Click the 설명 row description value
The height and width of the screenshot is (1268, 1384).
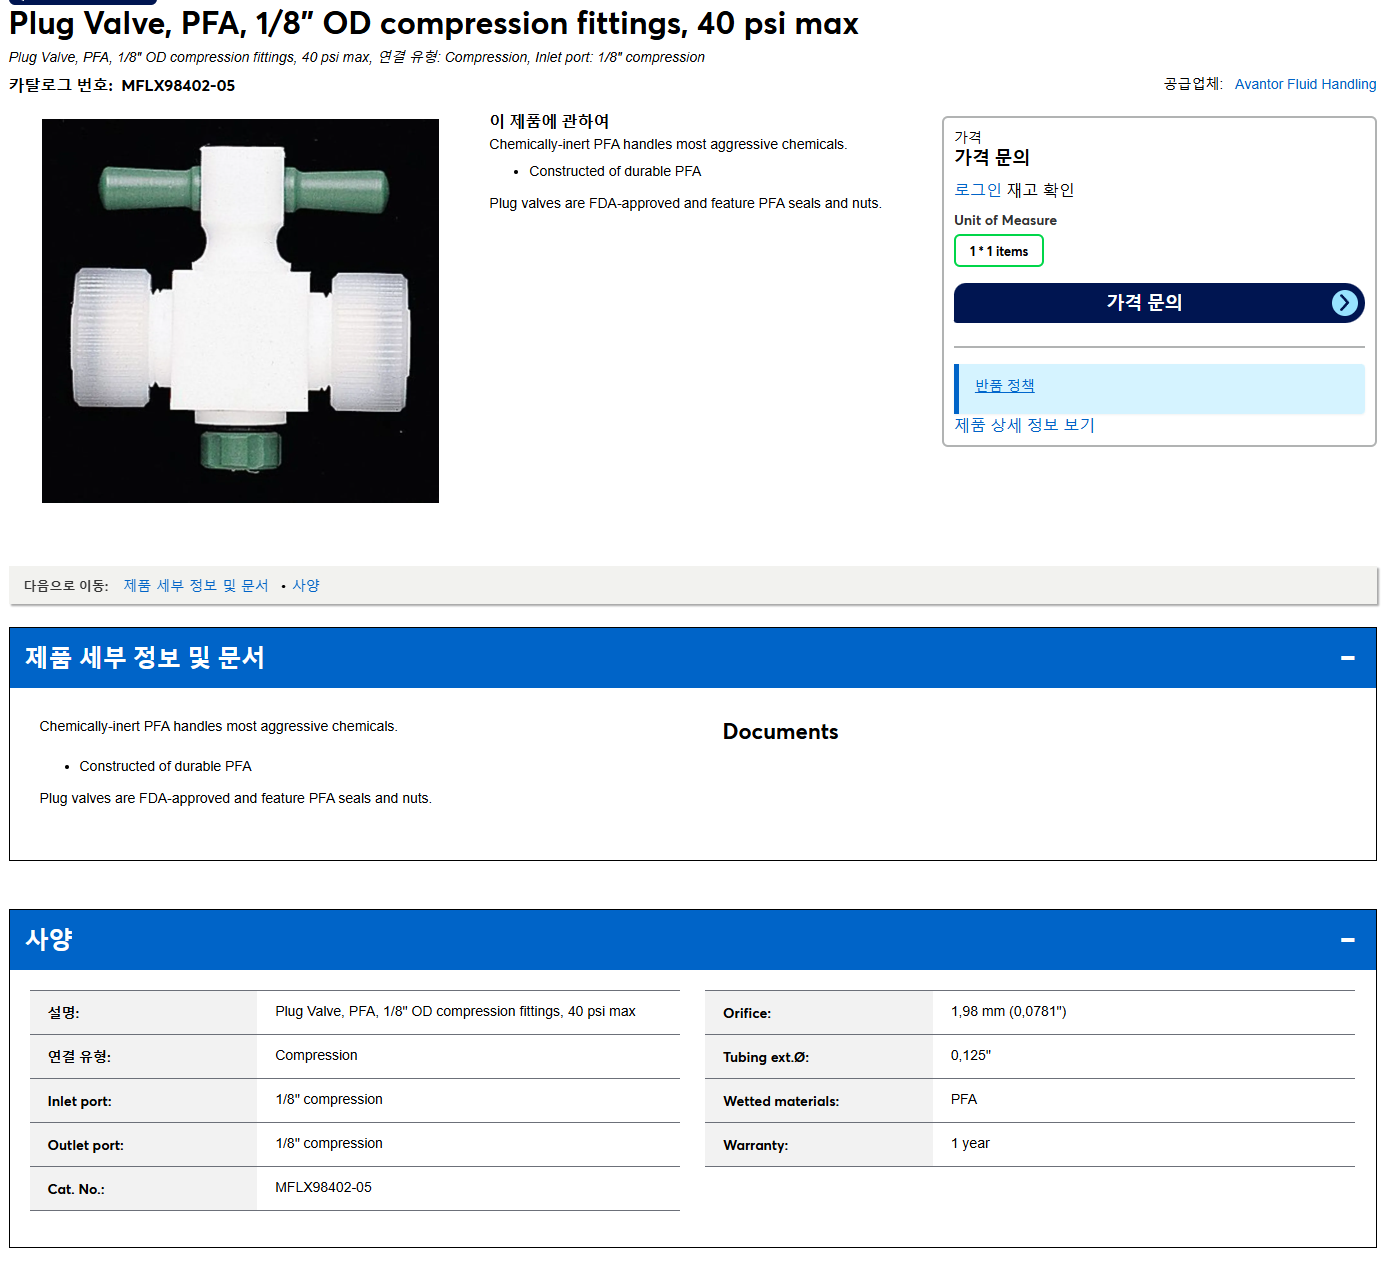455,1012
